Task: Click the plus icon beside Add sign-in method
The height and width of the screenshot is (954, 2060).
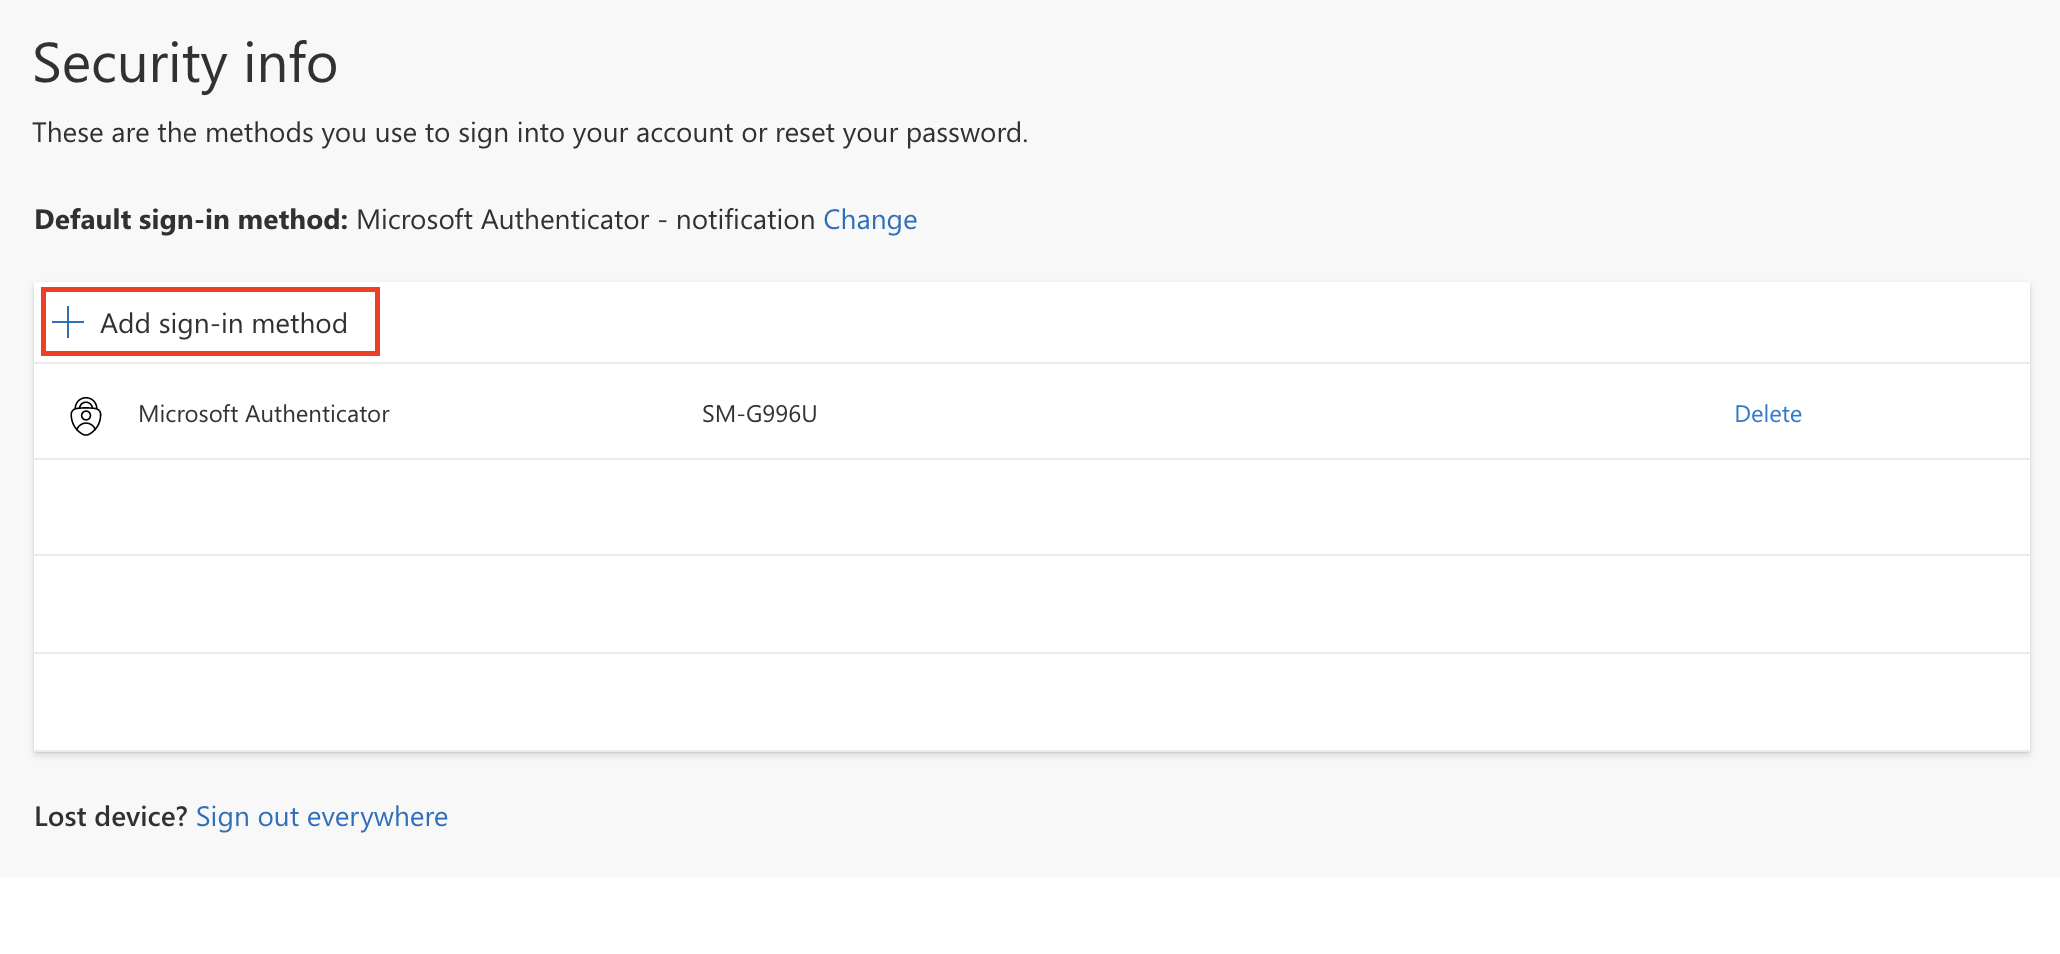Action: 68,323
